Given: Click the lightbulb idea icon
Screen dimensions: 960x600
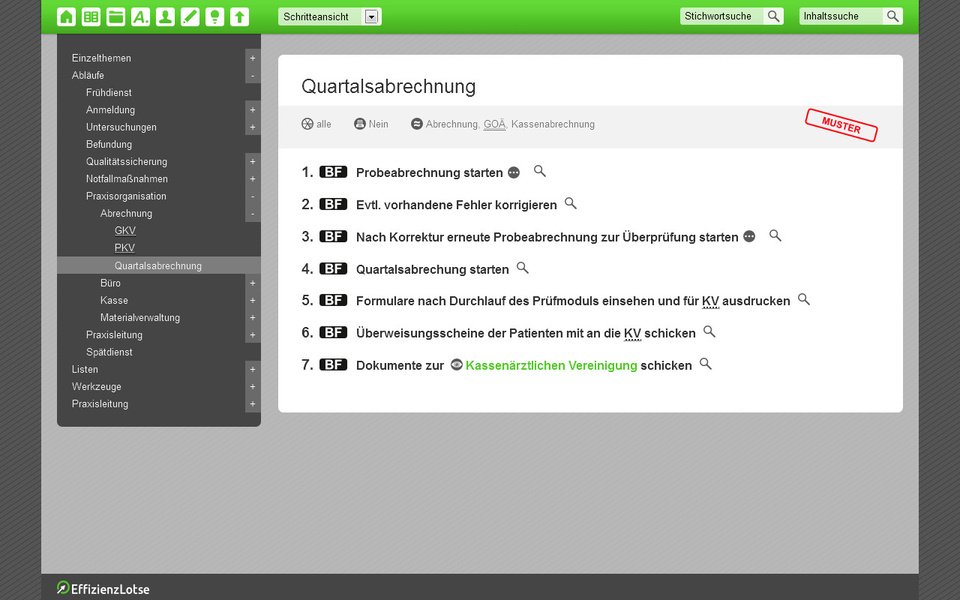Looking at the screenshot, I should coord(215,17).
